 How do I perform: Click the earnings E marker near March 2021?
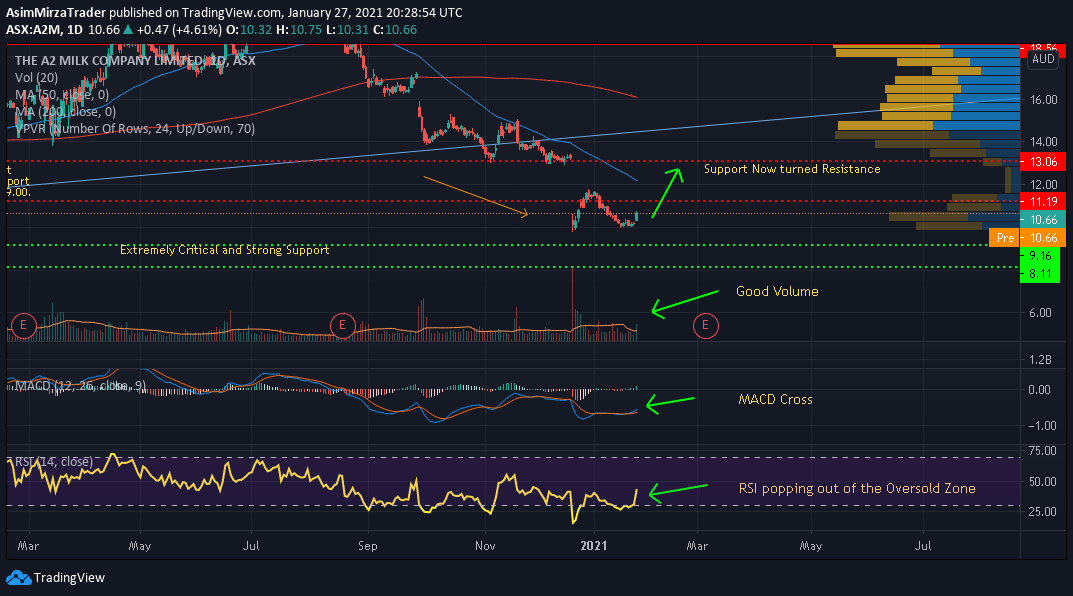pyautogui.click(x=706, y=326)
